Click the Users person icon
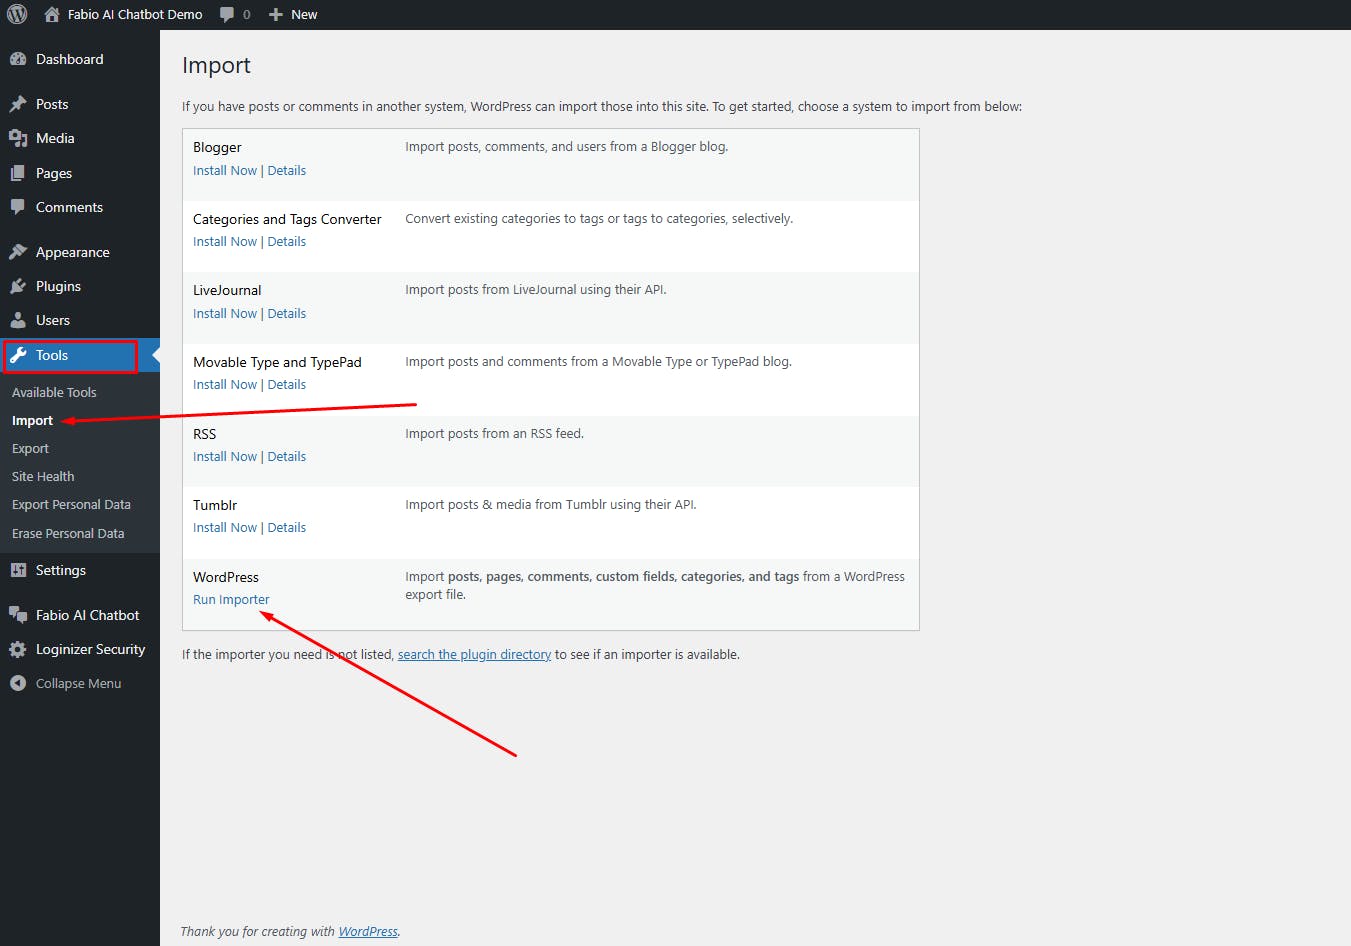The image size is (1351, 946). click(18, 320)
